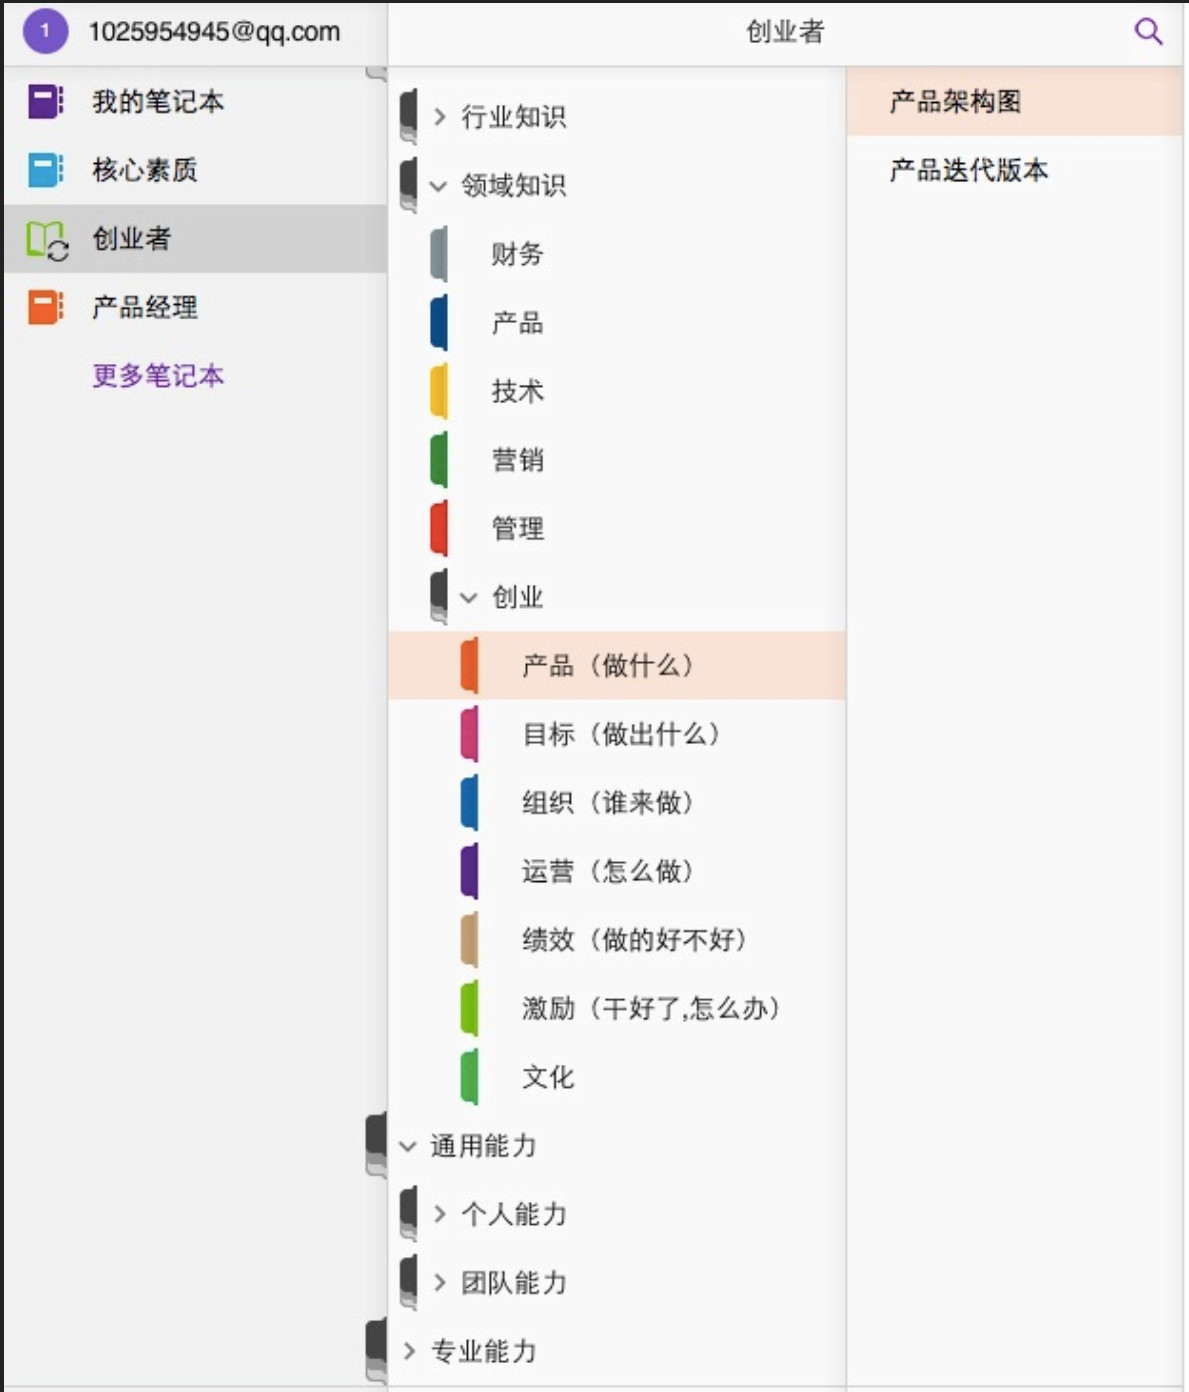Screen dimensions: 1189x1392
Task: Select the 管理 section label
Action: coord(517,528)
